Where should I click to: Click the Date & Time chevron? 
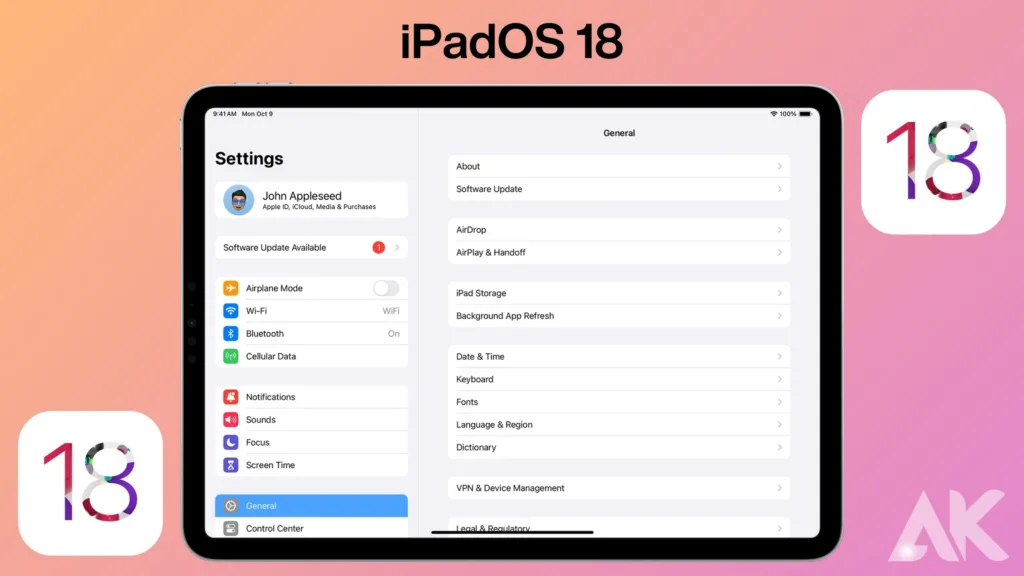coord(780,357)
